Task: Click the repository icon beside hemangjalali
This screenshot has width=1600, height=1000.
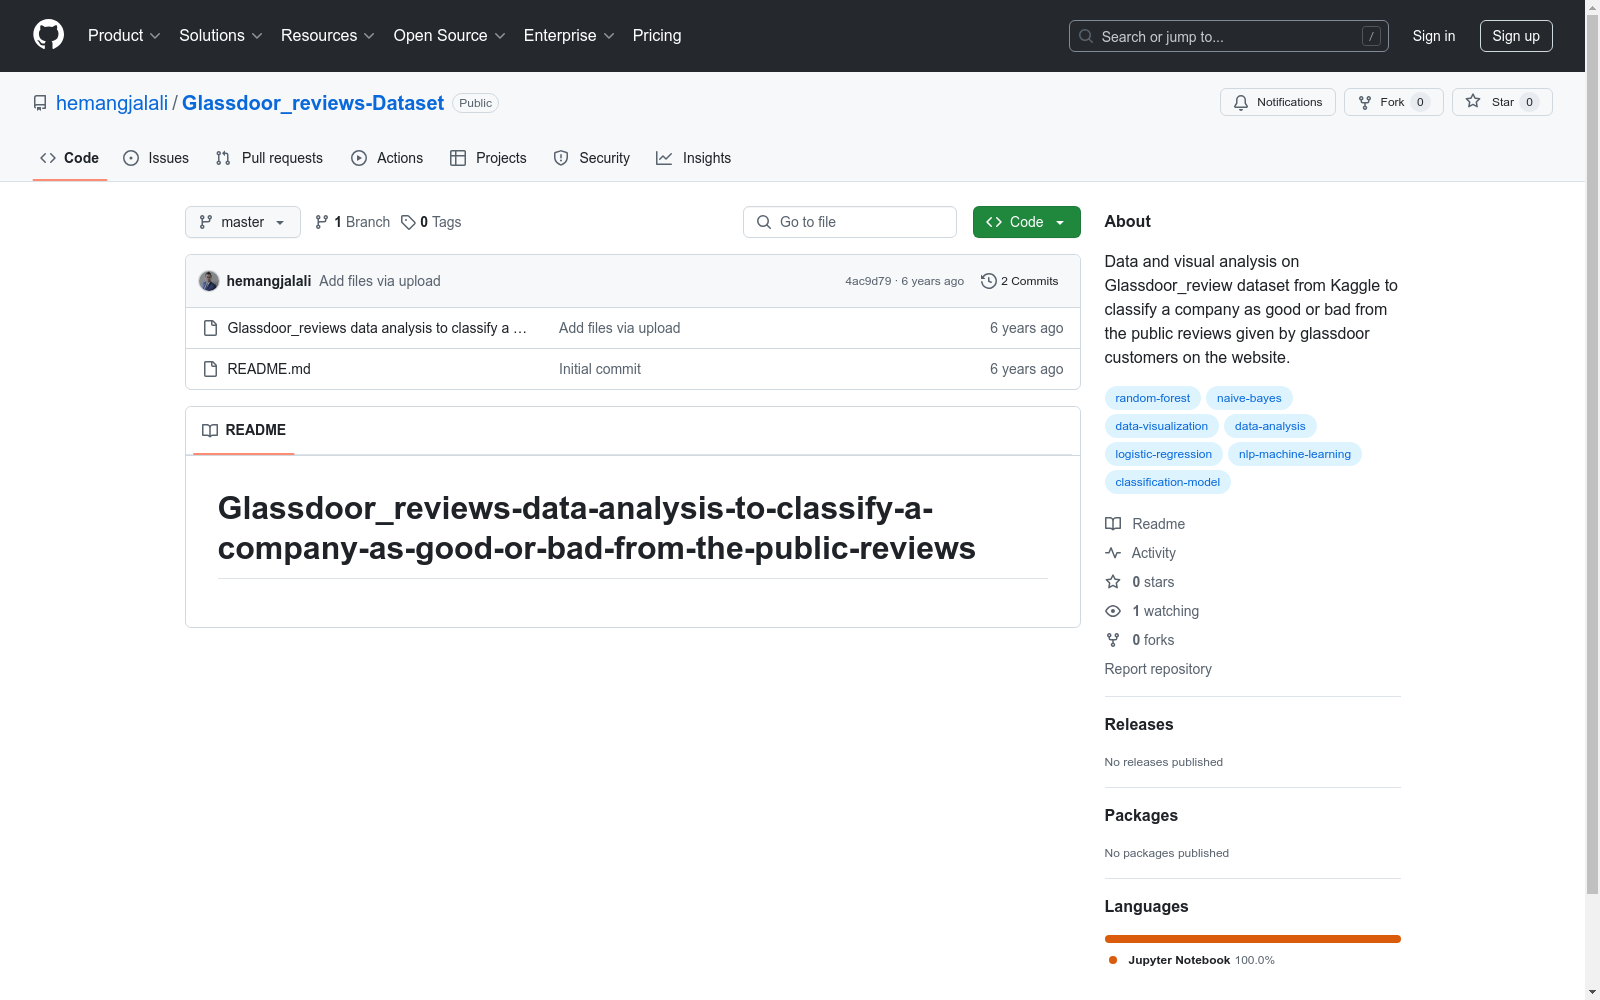Action: (40, 103)
